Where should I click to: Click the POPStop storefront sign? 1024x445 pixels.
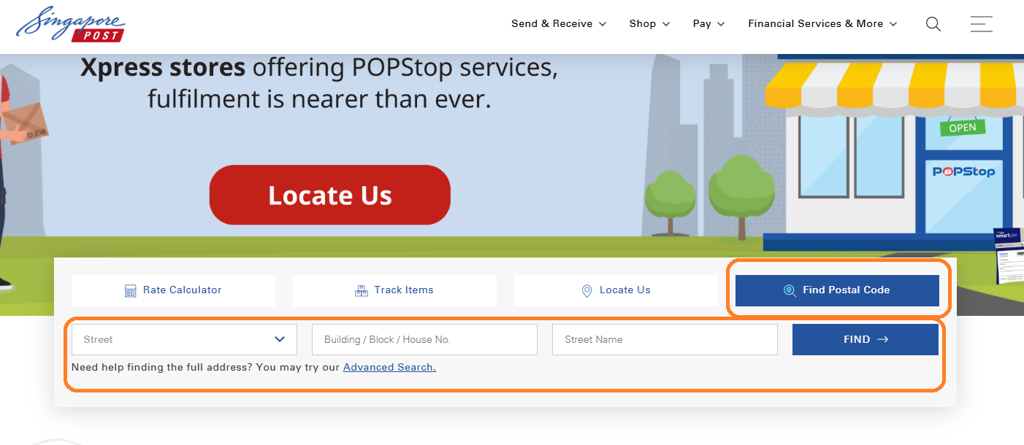click(965, 171)
